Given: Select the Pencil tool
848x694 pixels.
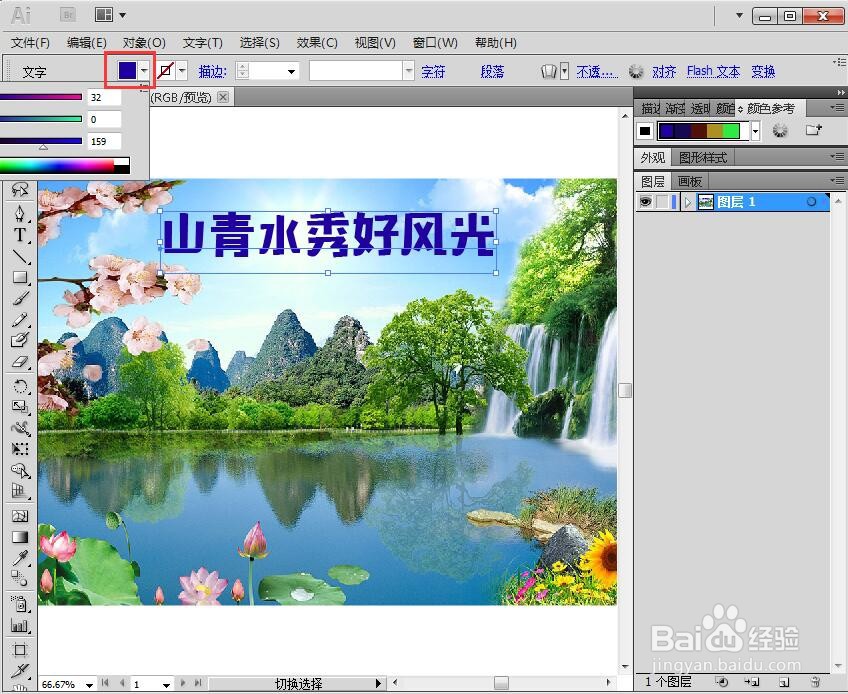Looking at the screenshot, I should click(20, 320).
